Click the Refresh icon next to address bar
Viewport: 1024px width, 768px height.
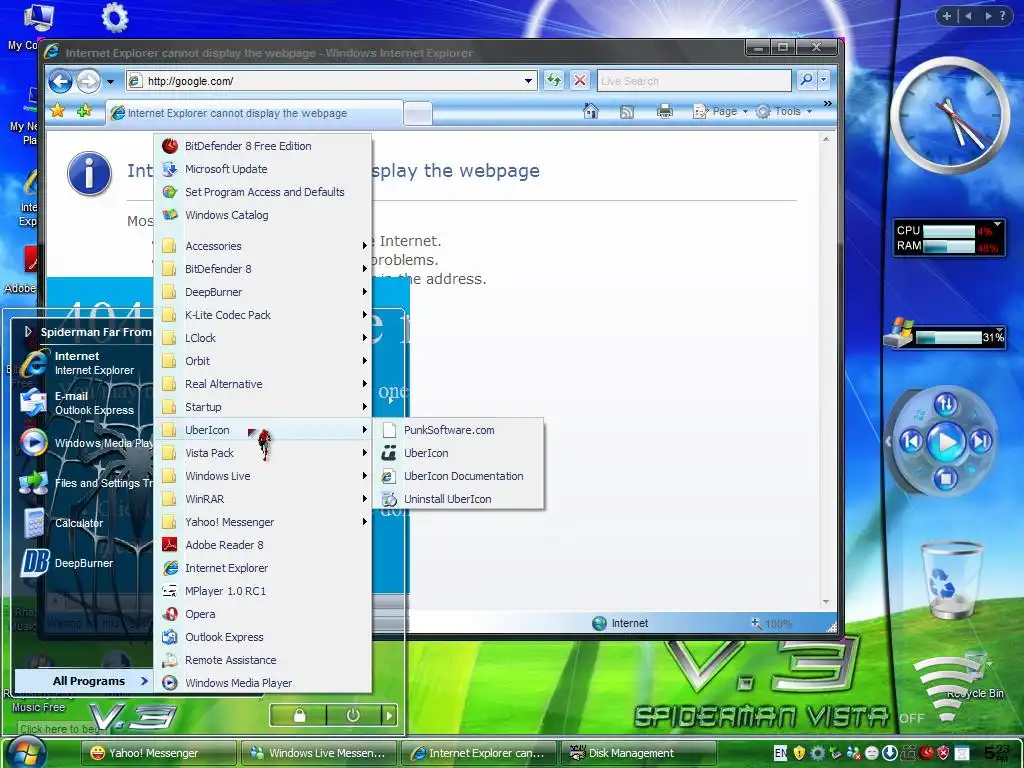click(554, 80)
